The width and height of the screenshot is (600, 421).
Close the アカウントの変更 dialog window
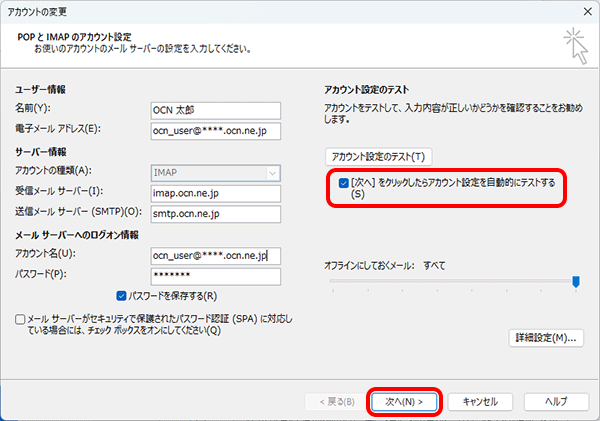tap(583, 10)
